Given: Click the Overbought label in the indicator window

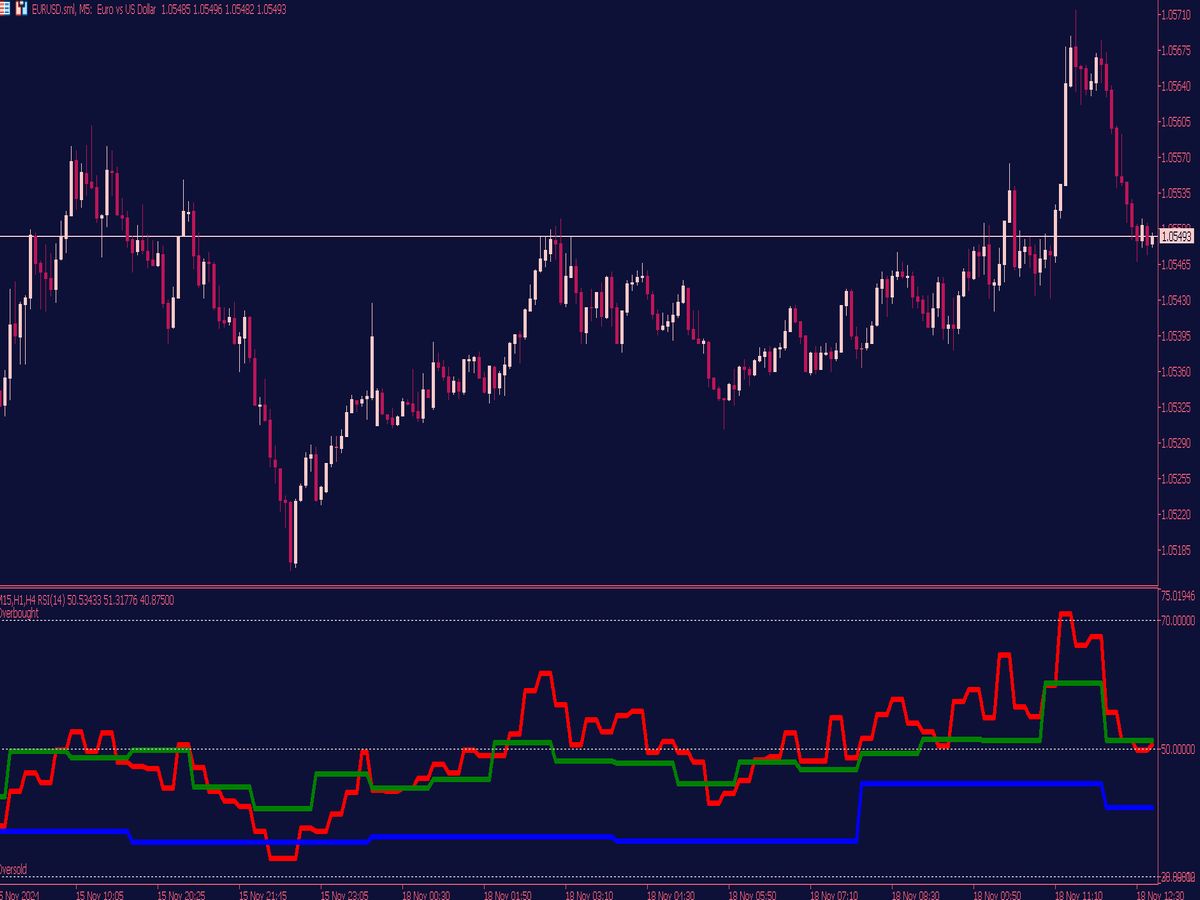Looking at the screenshot, I should (x=20, y=613).
